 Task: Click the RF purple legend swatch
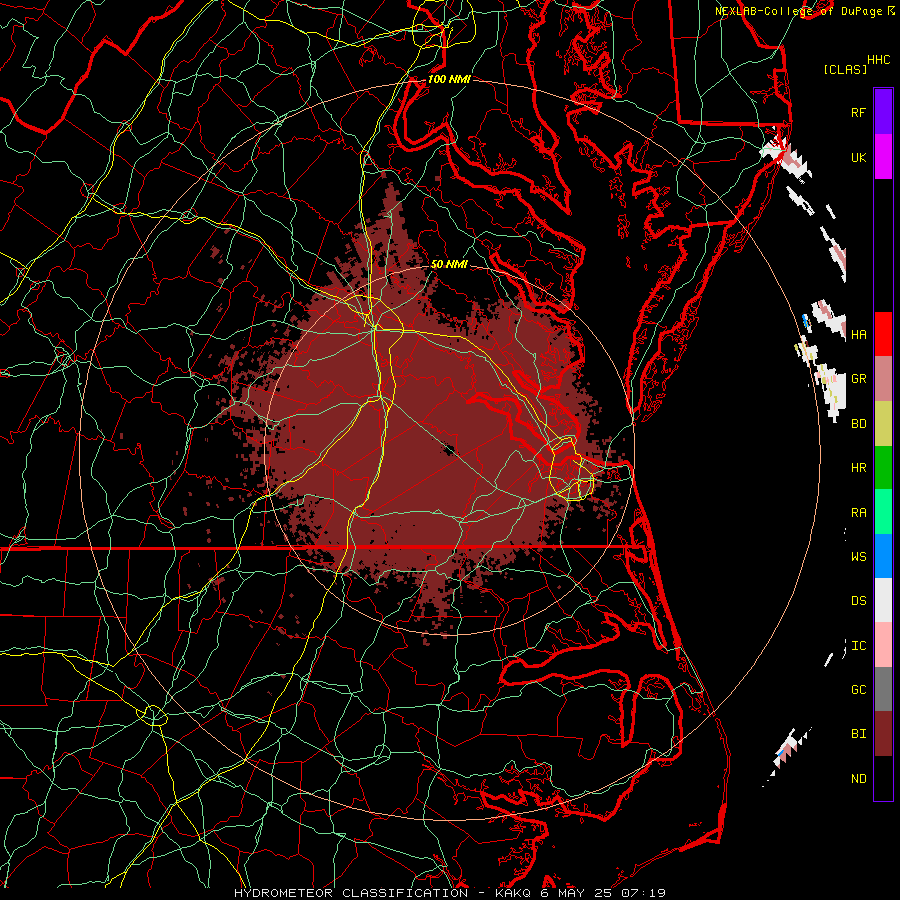click(x=883, y=112)
